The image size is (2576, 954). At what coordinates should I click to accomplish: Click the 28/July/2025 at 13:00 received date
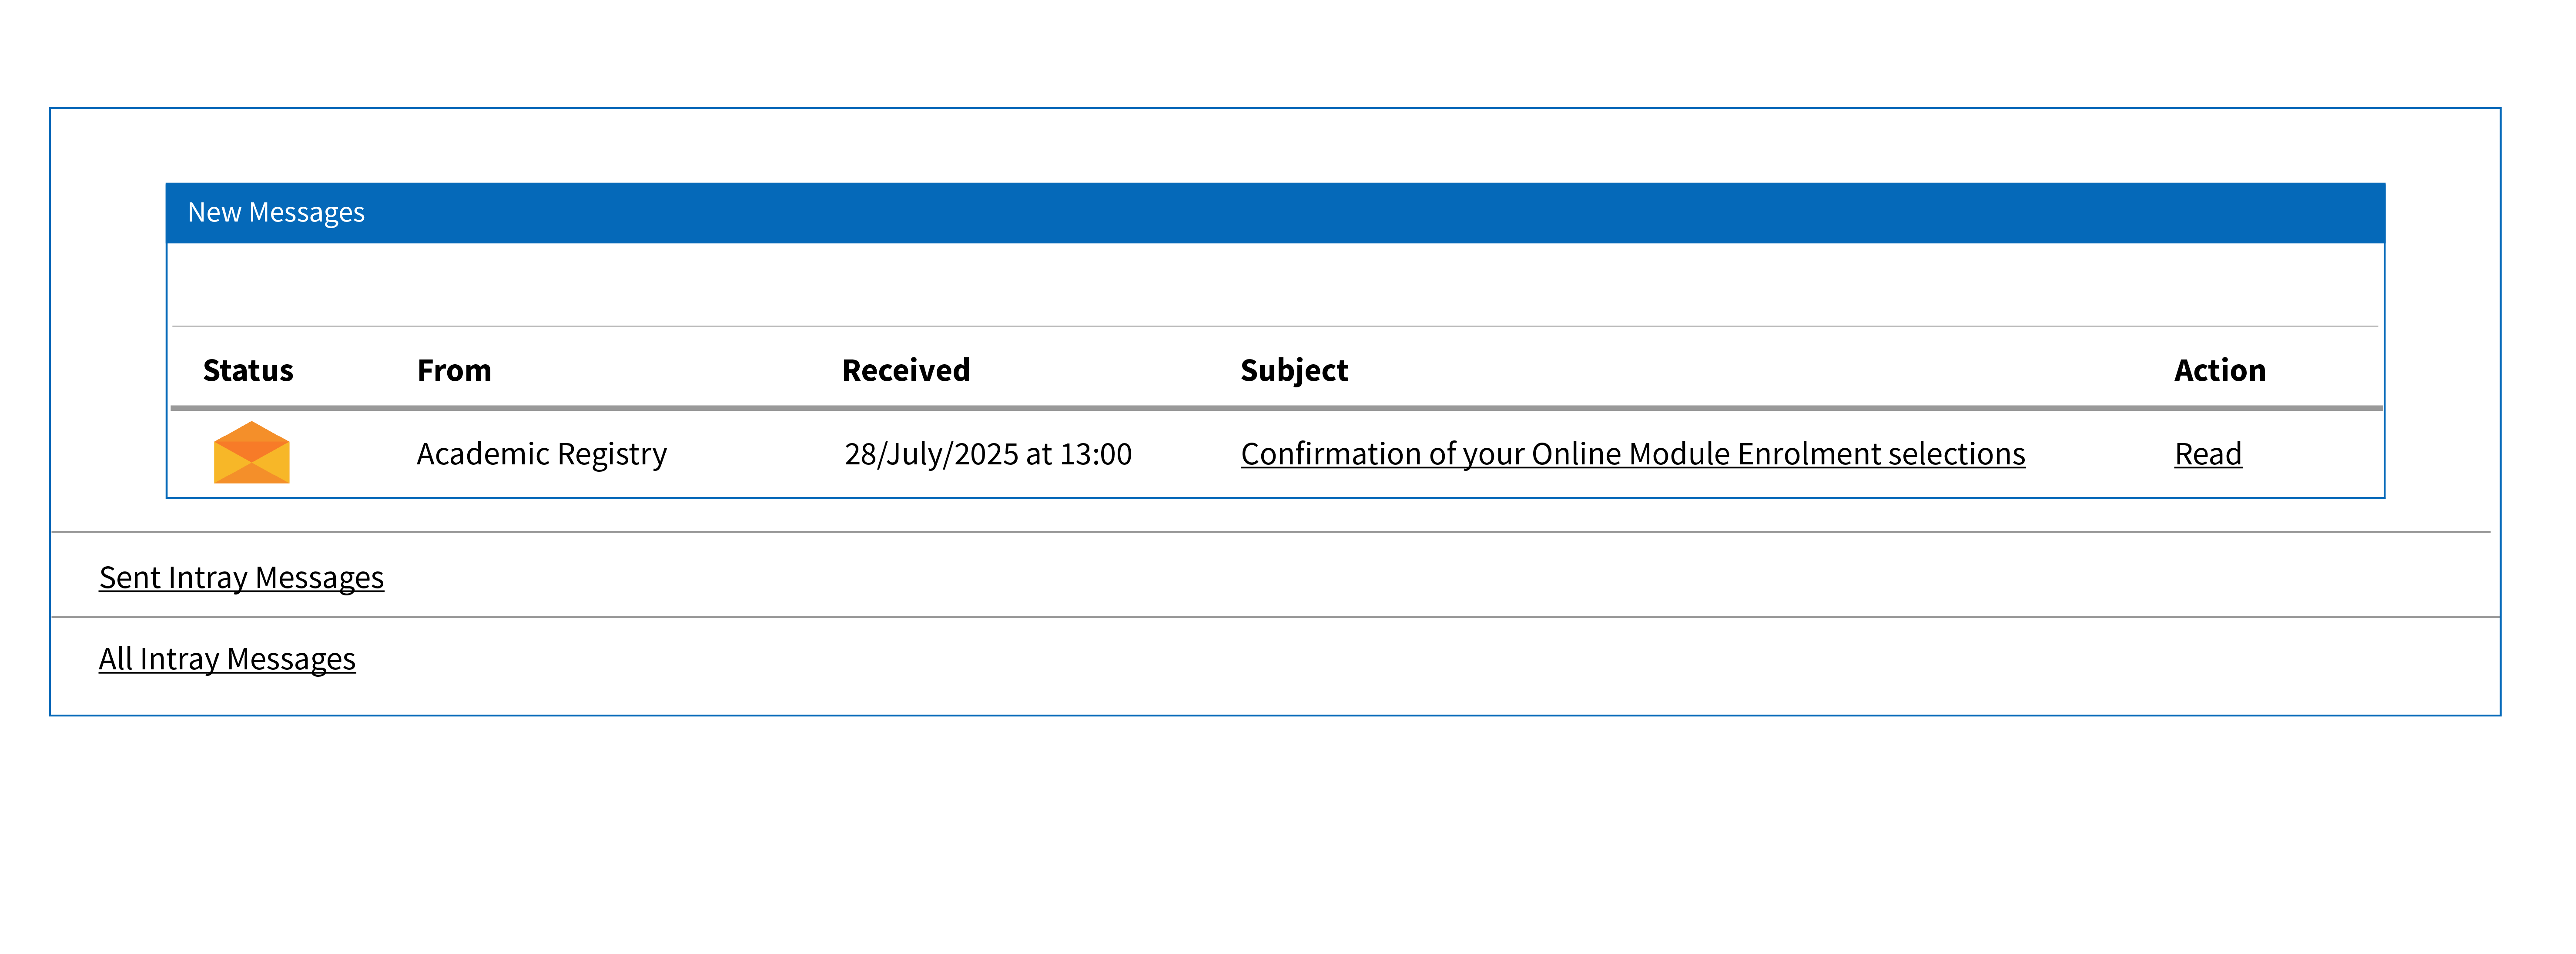click(x=987, y=454)
